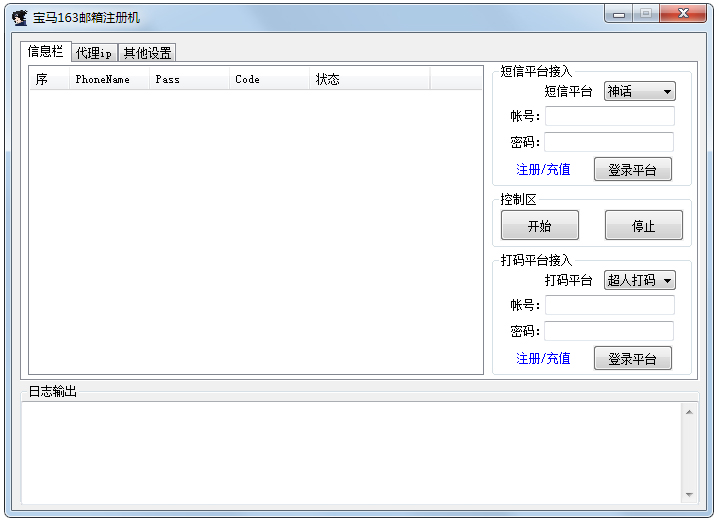Focus the 帐号 field under 短信平台接入

609,116
